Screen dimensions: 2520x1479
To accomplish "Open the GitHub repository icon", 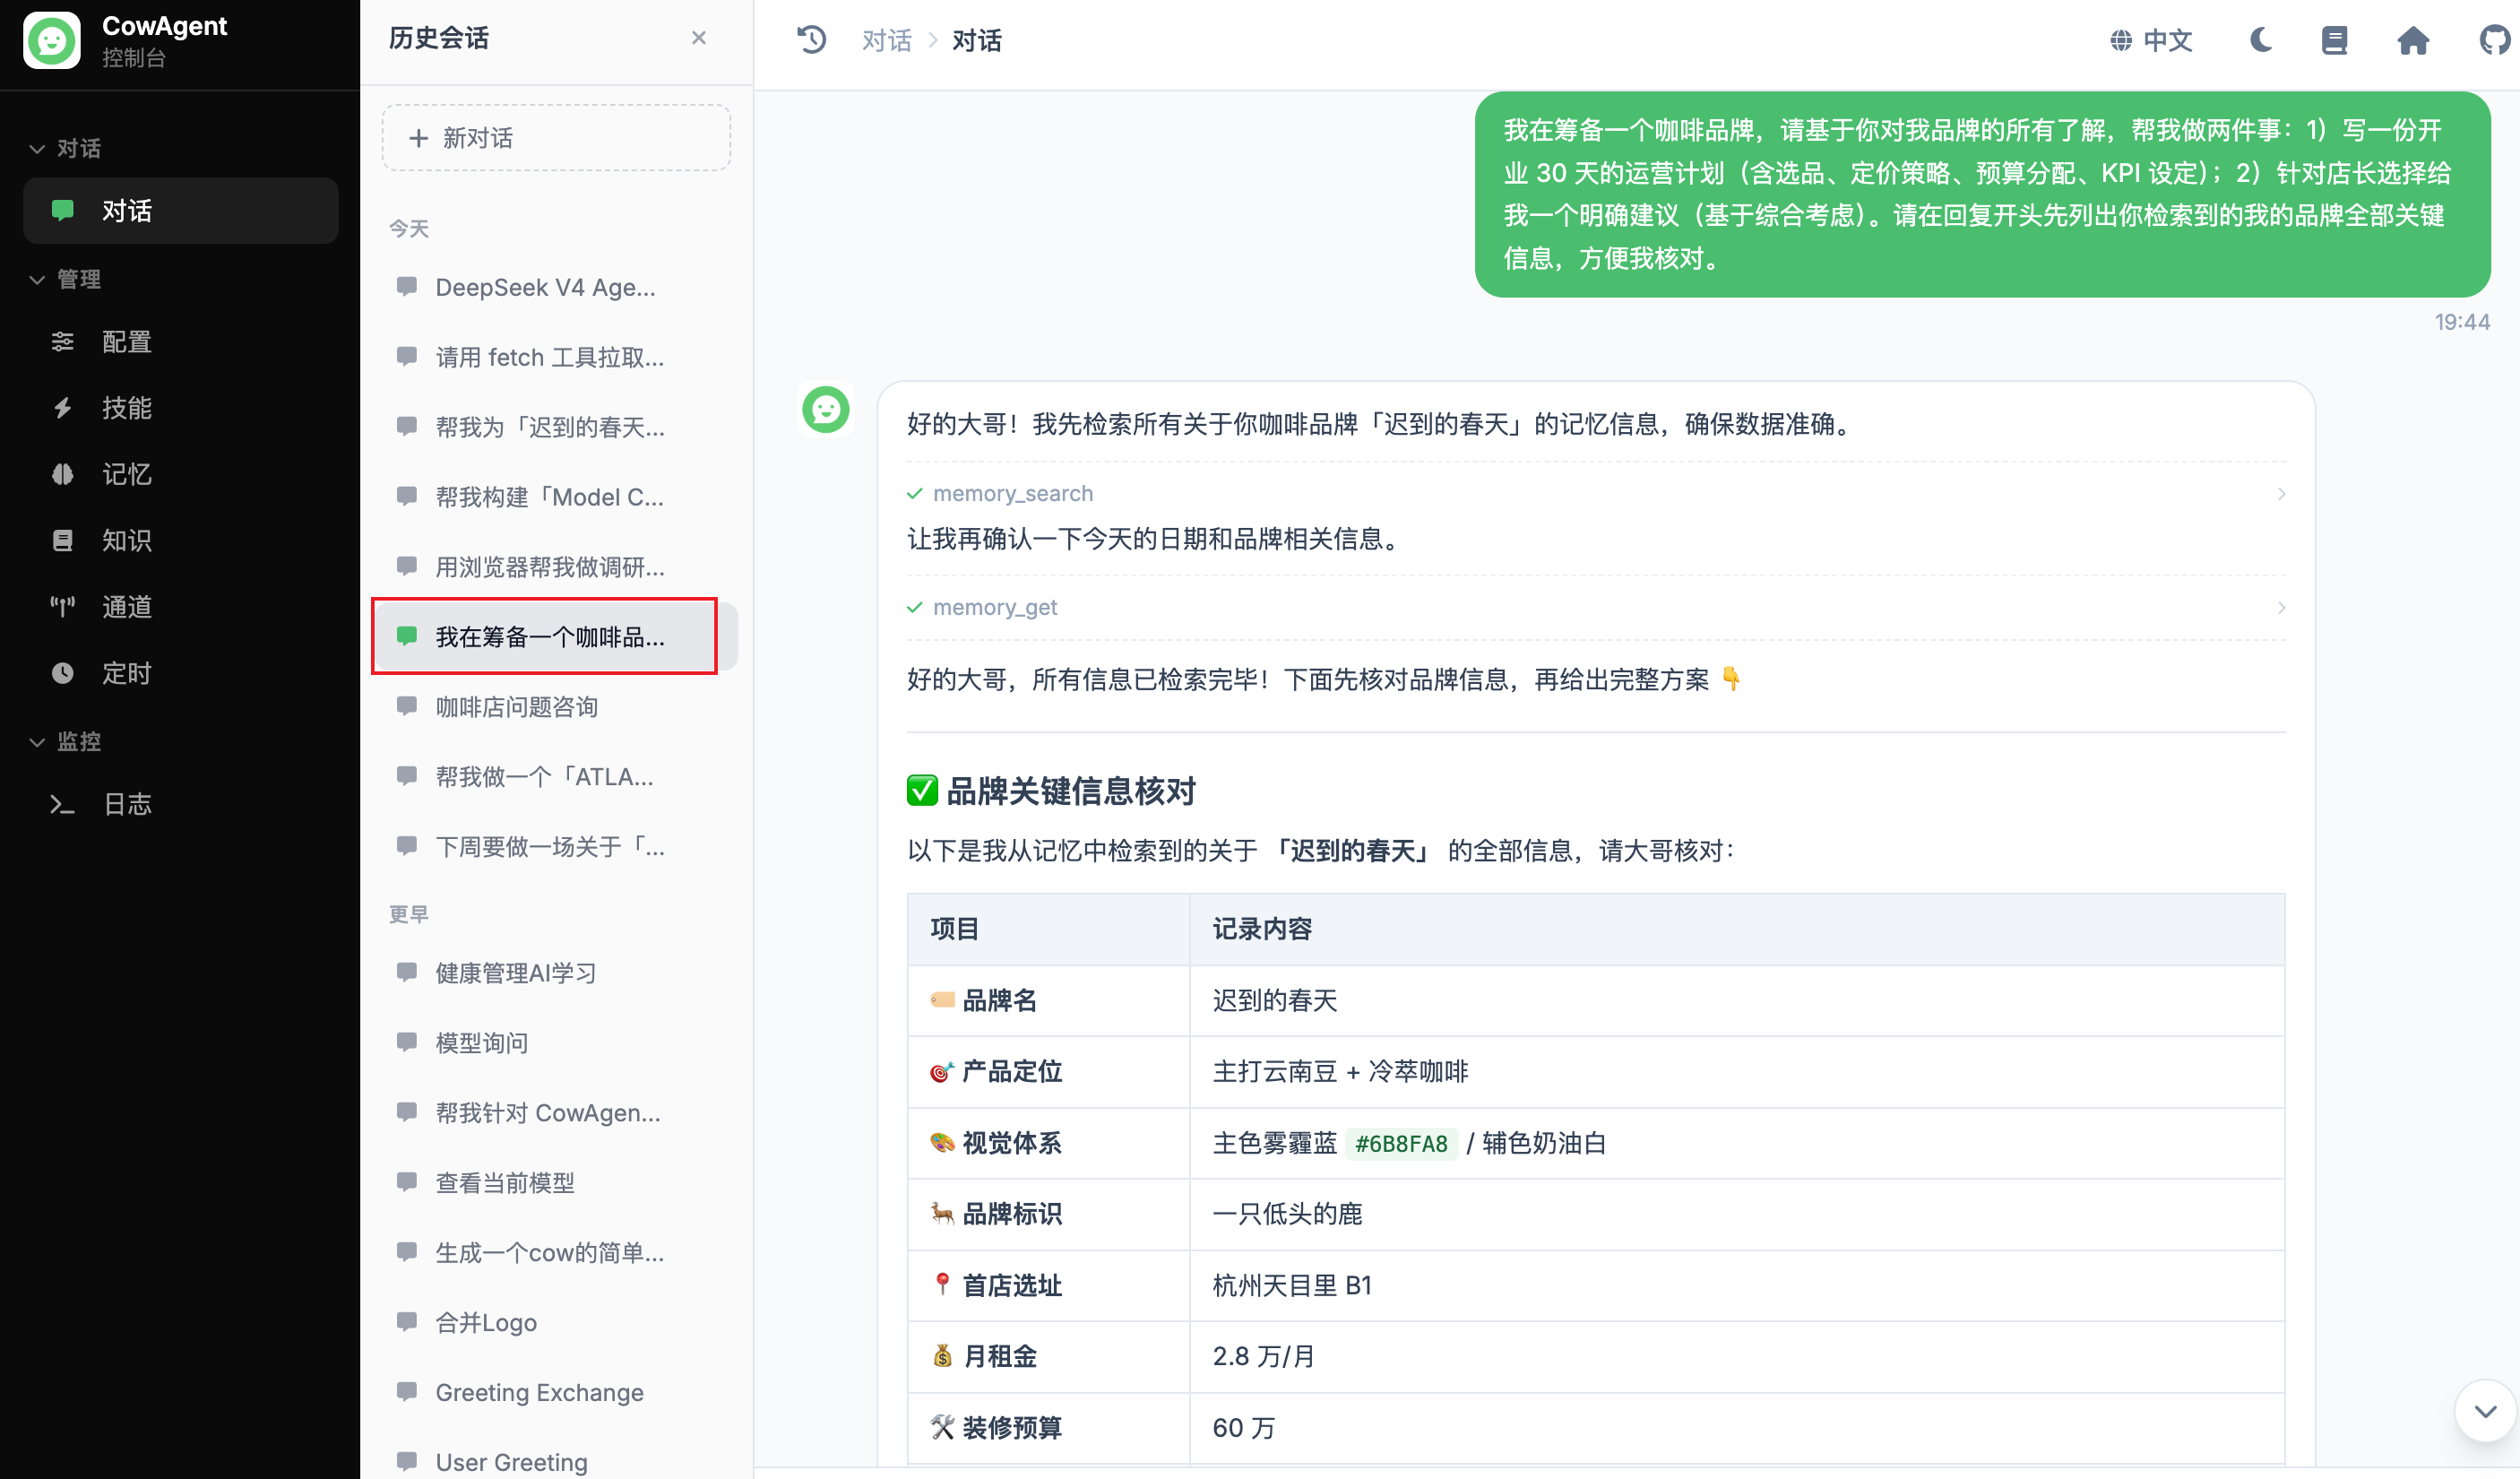I will [x=2492, y=40].
